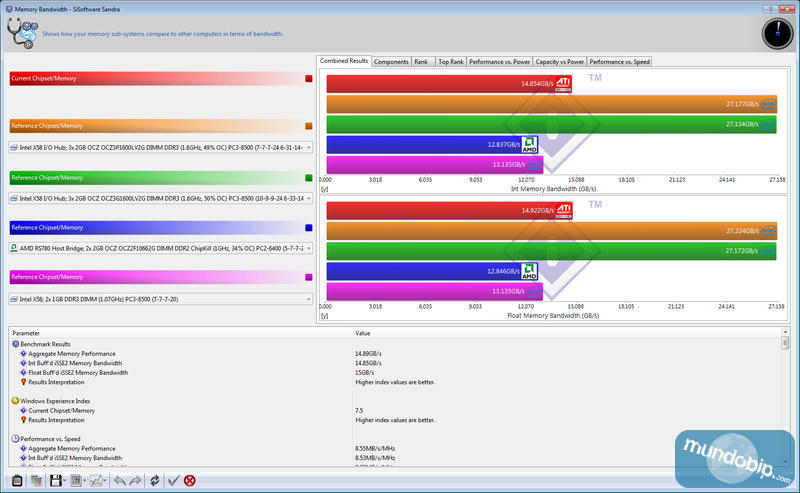800x493 pixels.
Task: Open the save icon's dropdown arrow
Action: [x=65, y=481]
